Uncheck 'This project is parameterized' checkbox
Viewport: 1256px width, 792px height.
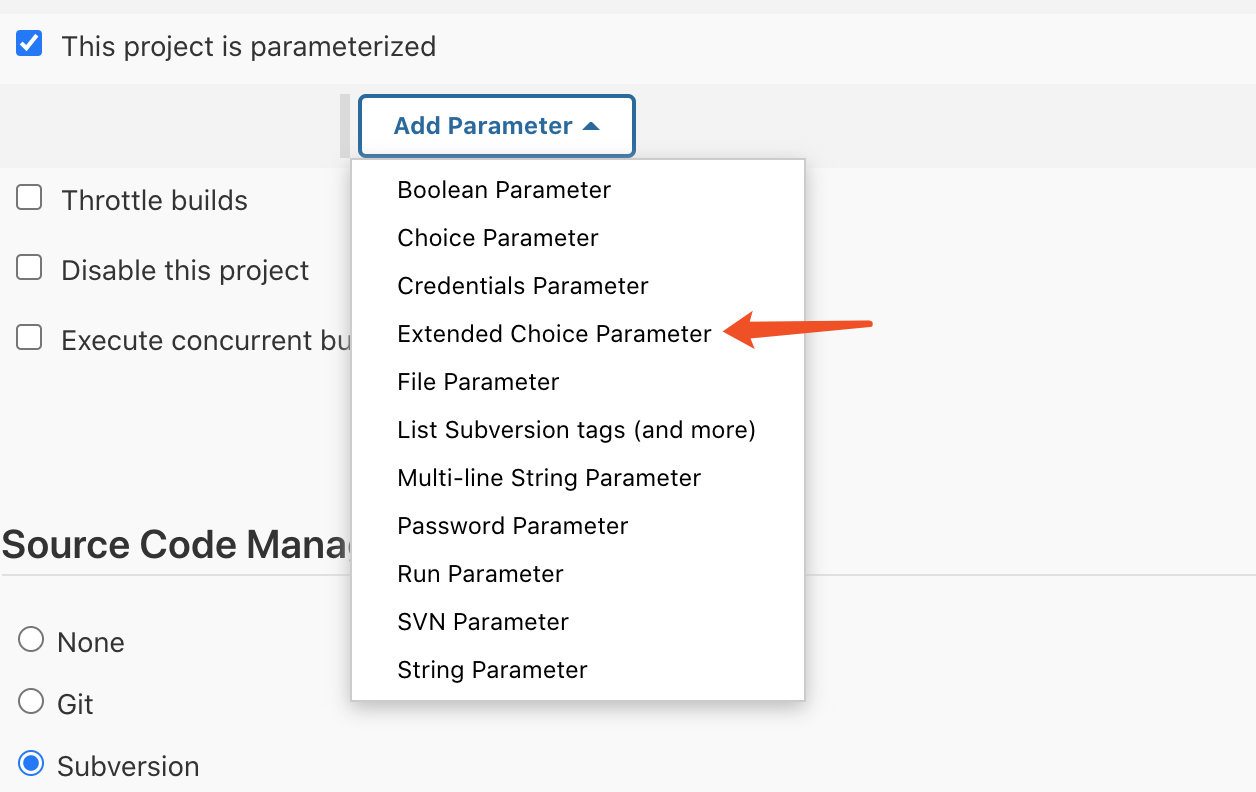[x=29, y=44]
